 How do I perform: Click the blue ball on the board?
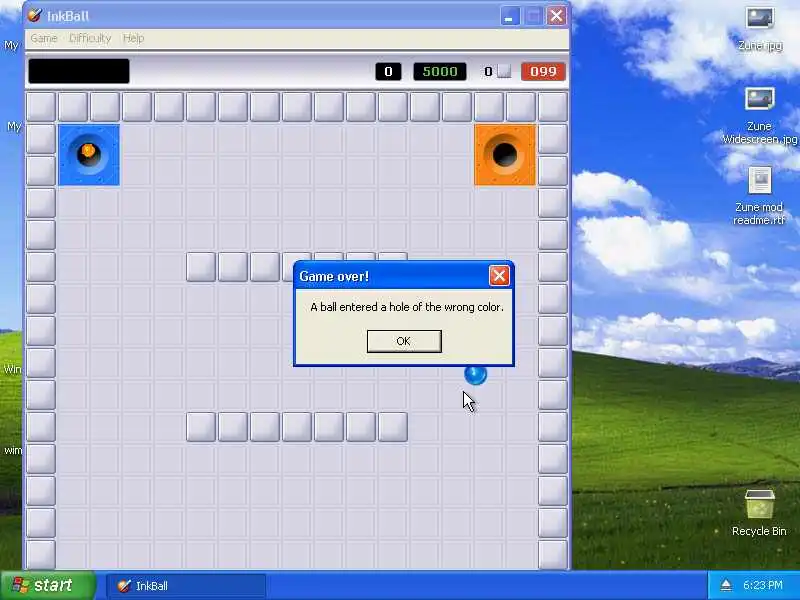point(476,374)
